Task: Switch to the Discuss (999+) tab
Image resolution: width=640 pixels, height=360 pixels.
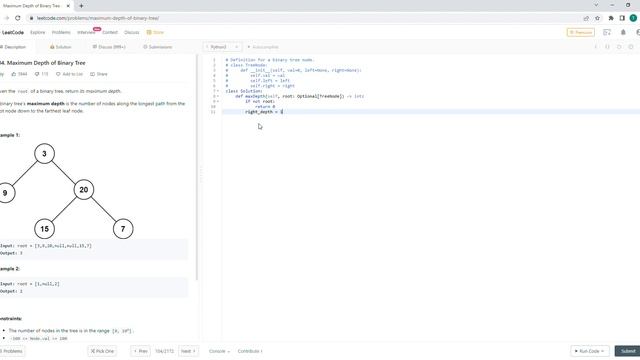Action: (109, 47)
